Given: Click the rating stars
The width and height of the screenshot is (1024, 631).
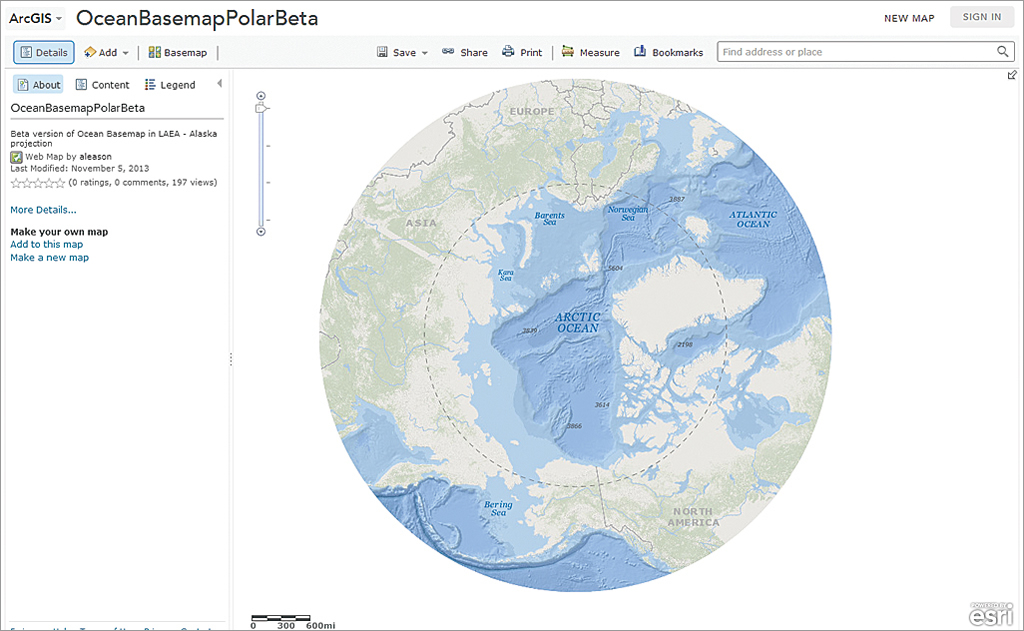Looking at the screenshot, I should (38, 183).
